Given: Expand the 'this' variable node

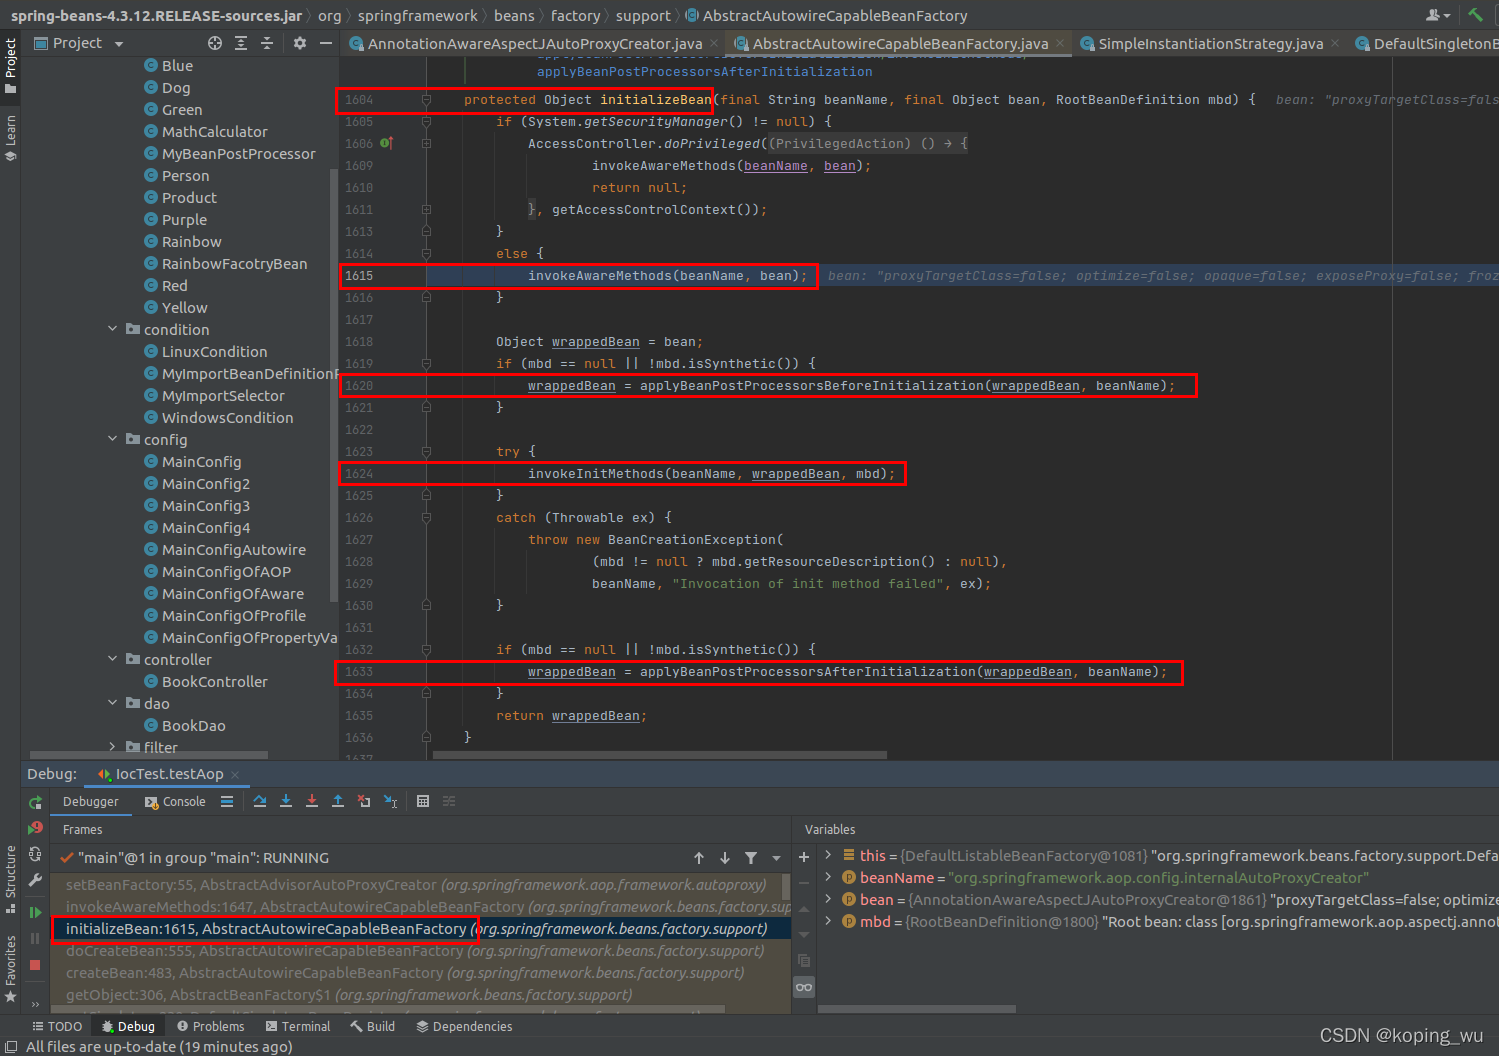Looking at the screenshot, I should 828,855.
